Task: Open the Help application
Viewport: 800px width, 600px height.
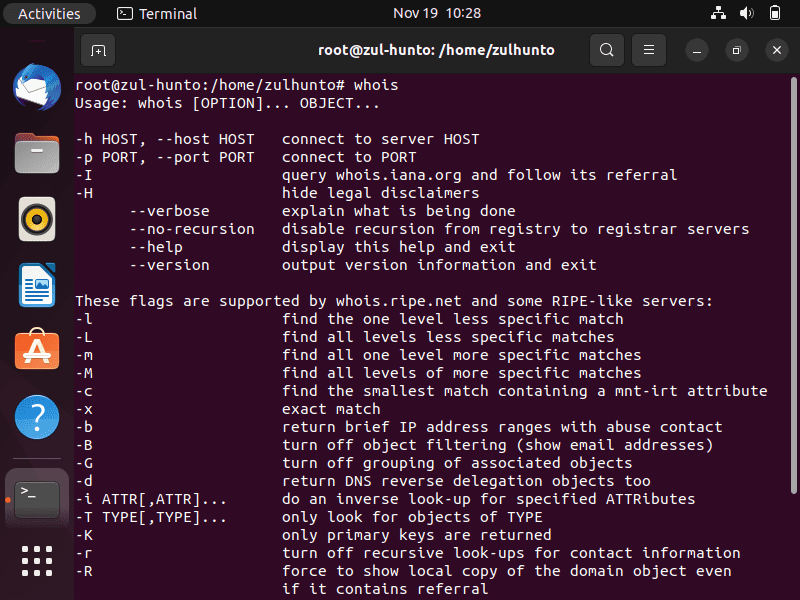Action: (37, 417)
